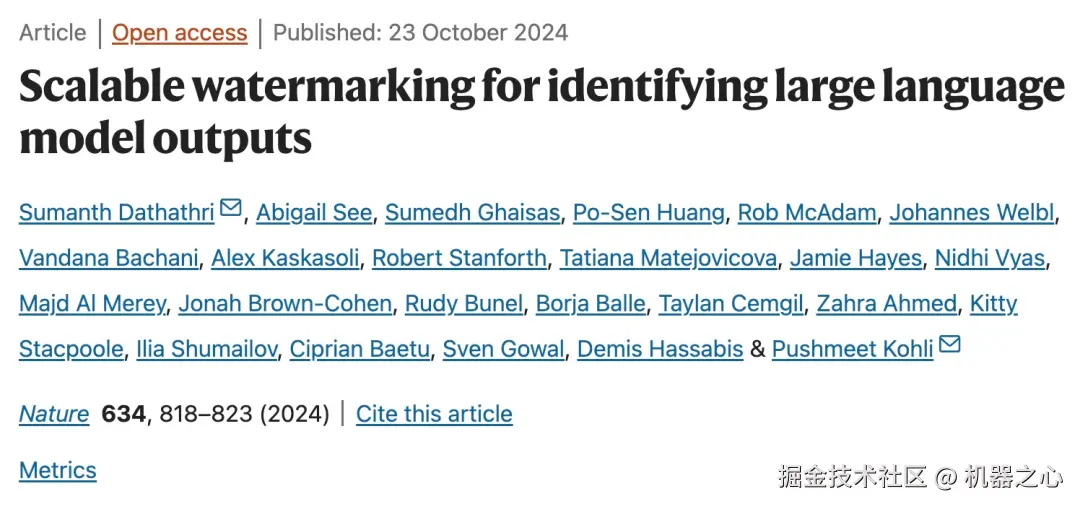1080x507 pixels.
Task: Open Vandana Bachani author info
Action: [x=108, y=258]
